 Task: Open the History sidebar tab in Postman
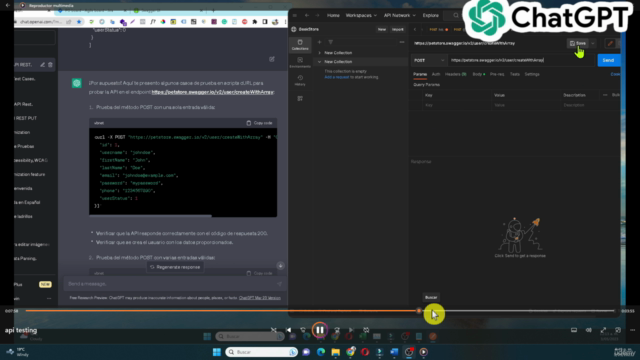pyautogui.click(x=300, y=80)
